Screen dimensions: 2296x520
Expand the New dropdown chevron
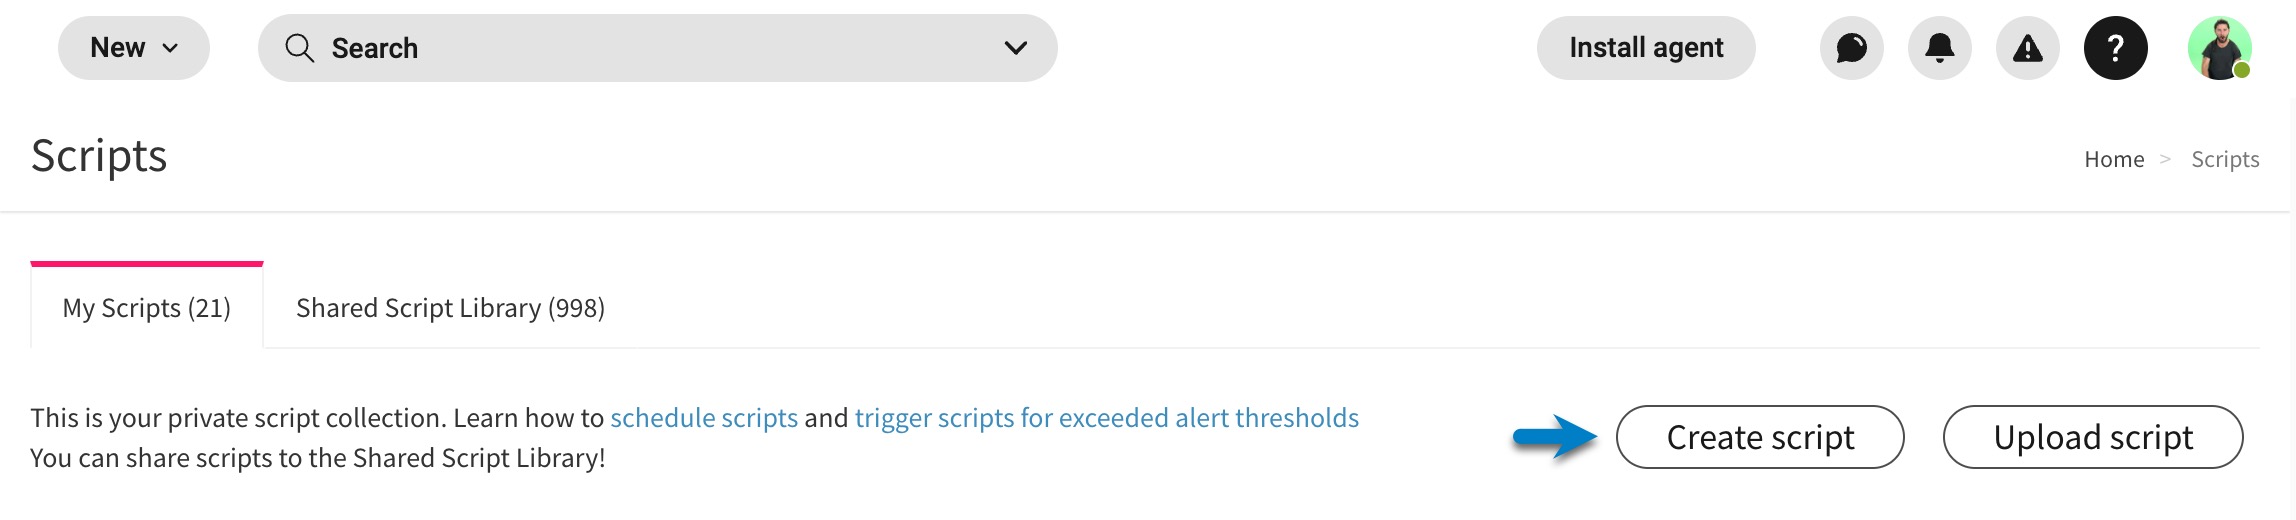coord(171,48)
